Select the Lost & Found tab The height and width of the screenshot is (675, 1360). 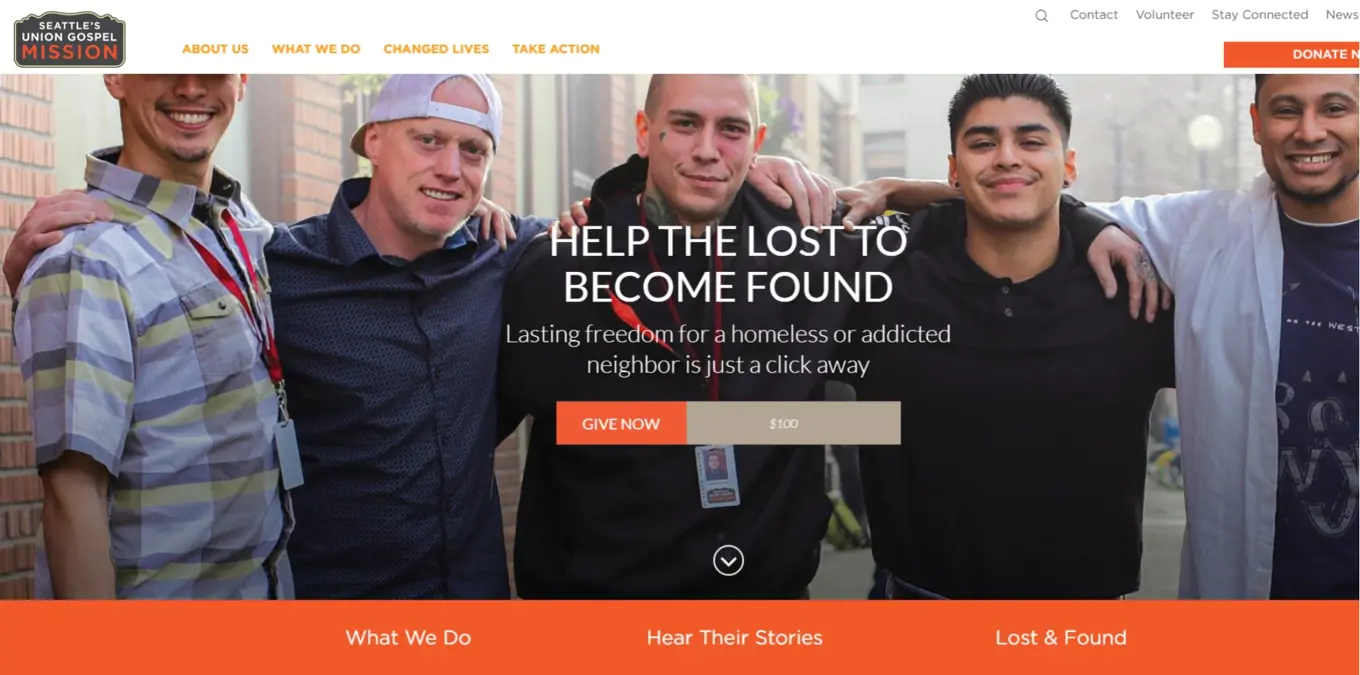pos(1061,638)
